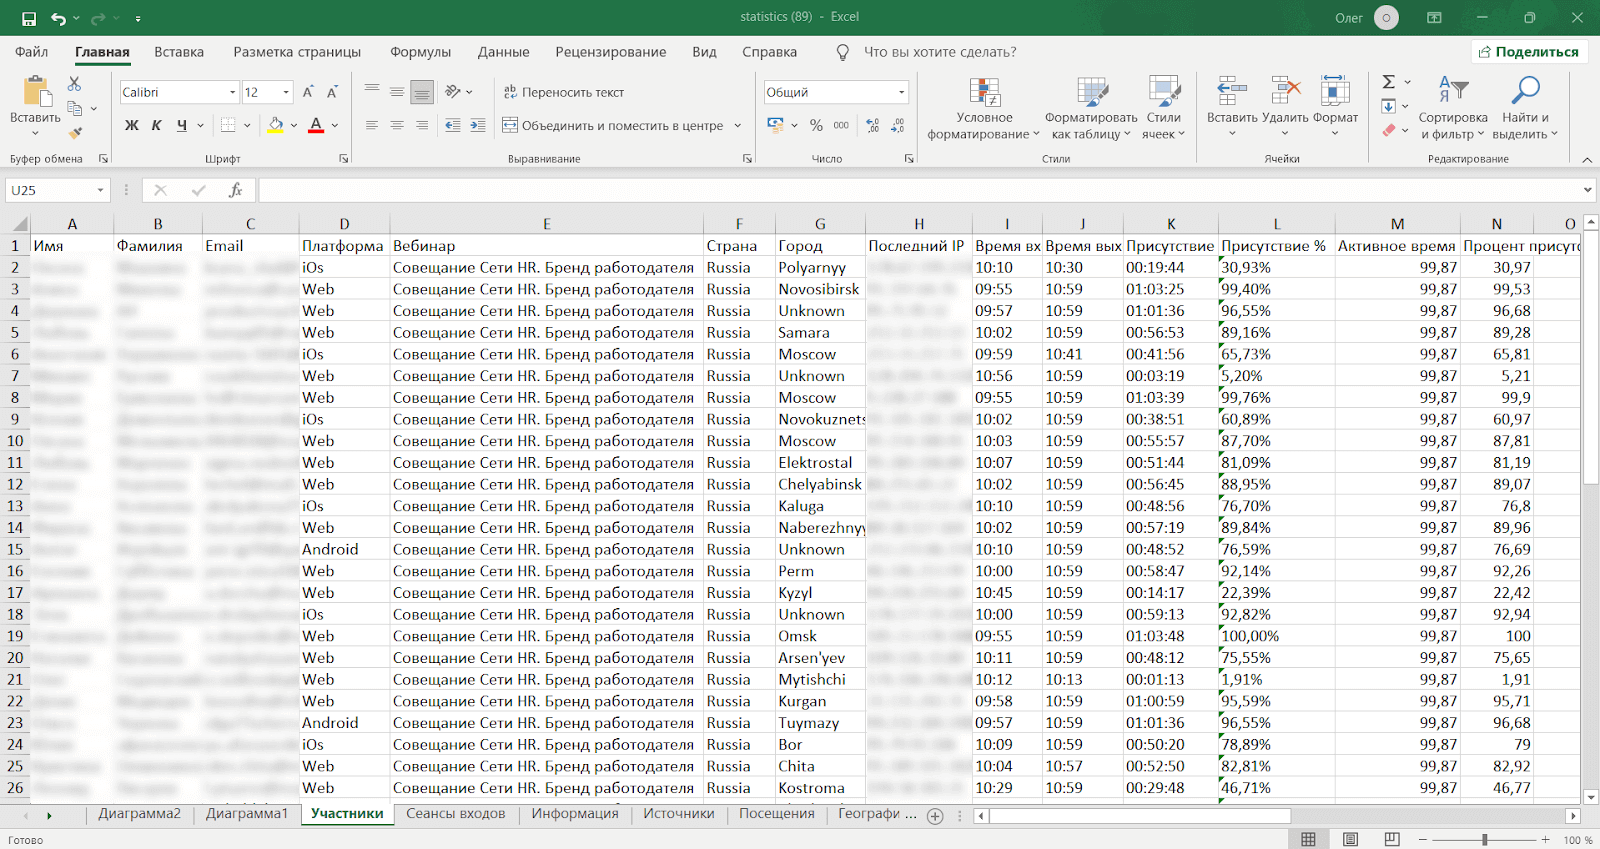Open the Calibri font name dropdown

[x=232, y=92]
